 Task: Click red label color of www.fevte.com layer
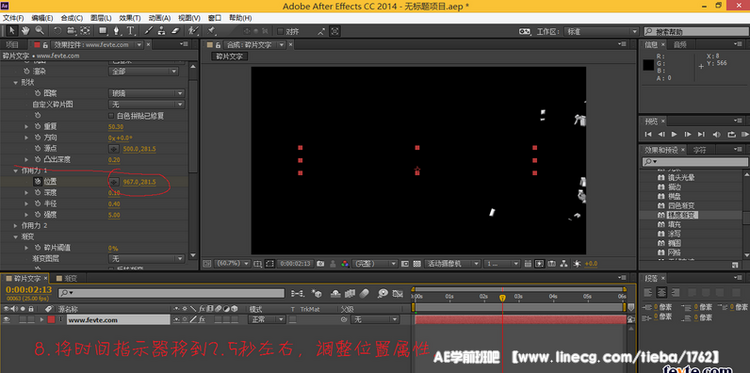coord(51,319)
